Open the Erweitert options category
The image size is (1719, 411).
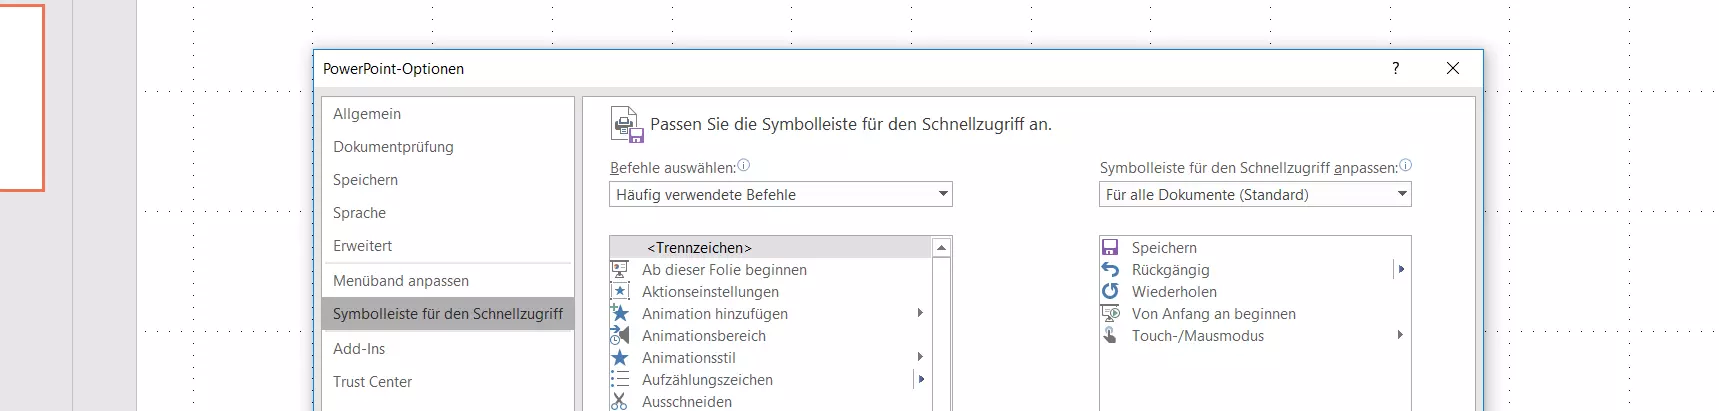[448, 246]
